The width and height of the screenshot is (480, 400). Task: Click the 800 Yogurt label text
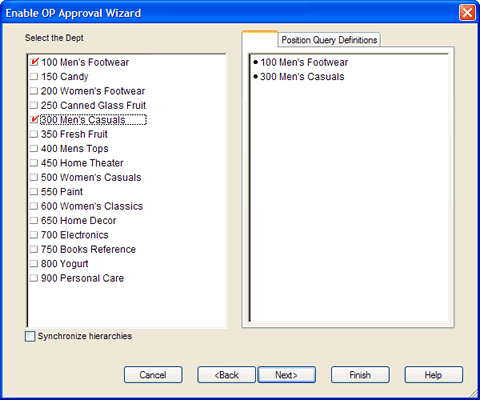65,264
